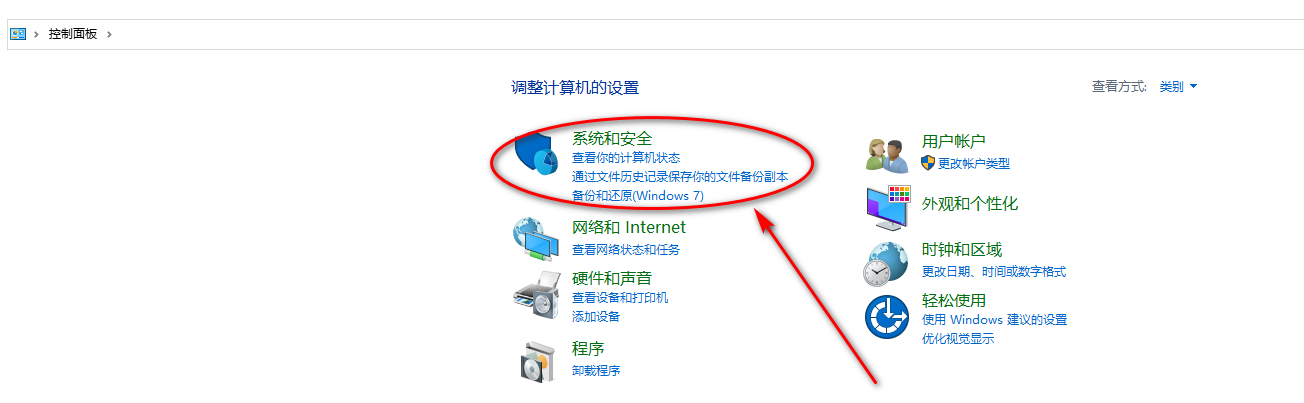Expand the 类别 view-by dropdown
Image resolution: width=1304 pixels, height=403 pixels.
click(1178, 87)
